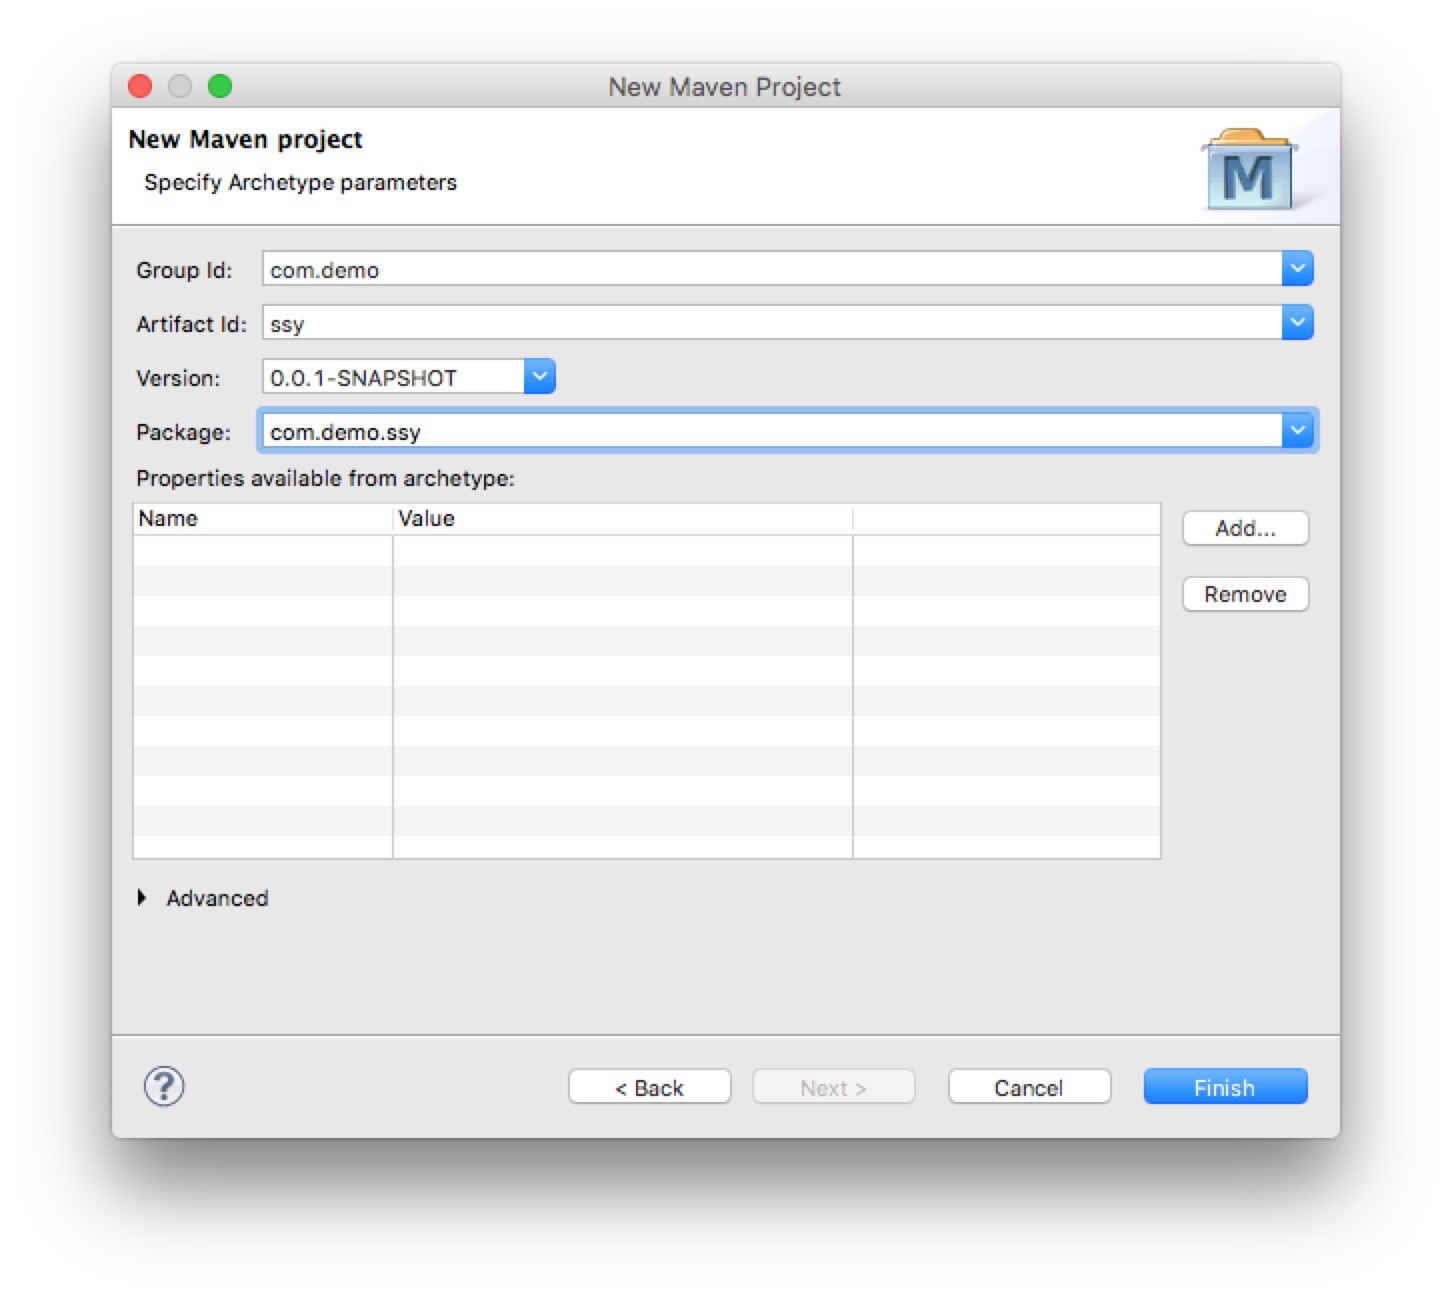Click the 'Specify Archetype parameters' text
The width and height of the screenshot is (1452, 1298).
[300, 182]
